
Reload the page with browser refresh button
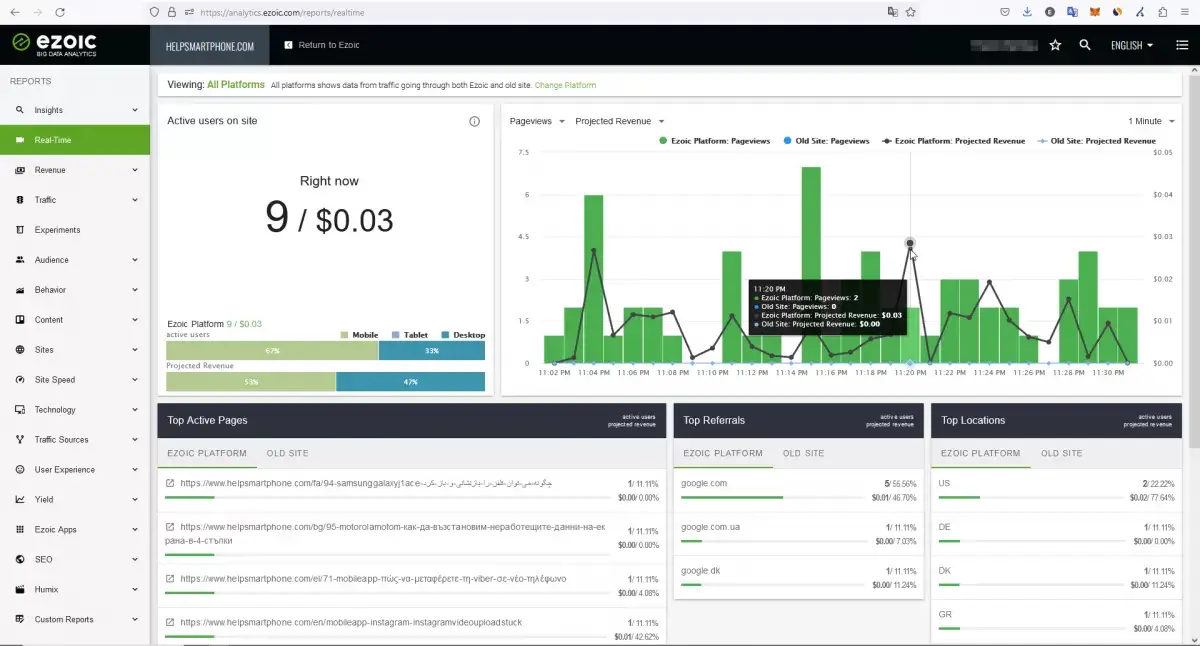(x=60, y=12)
